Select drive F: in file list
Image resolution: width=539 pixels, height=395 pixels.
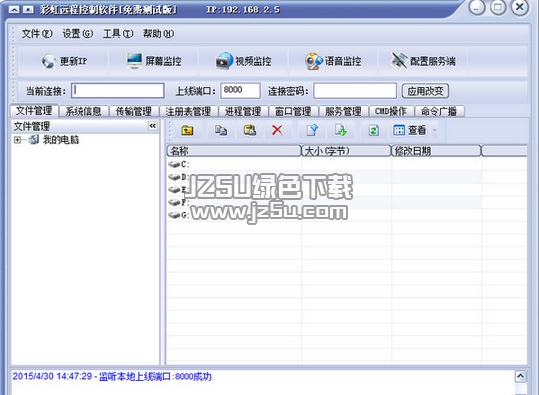[x=178, y=202]
